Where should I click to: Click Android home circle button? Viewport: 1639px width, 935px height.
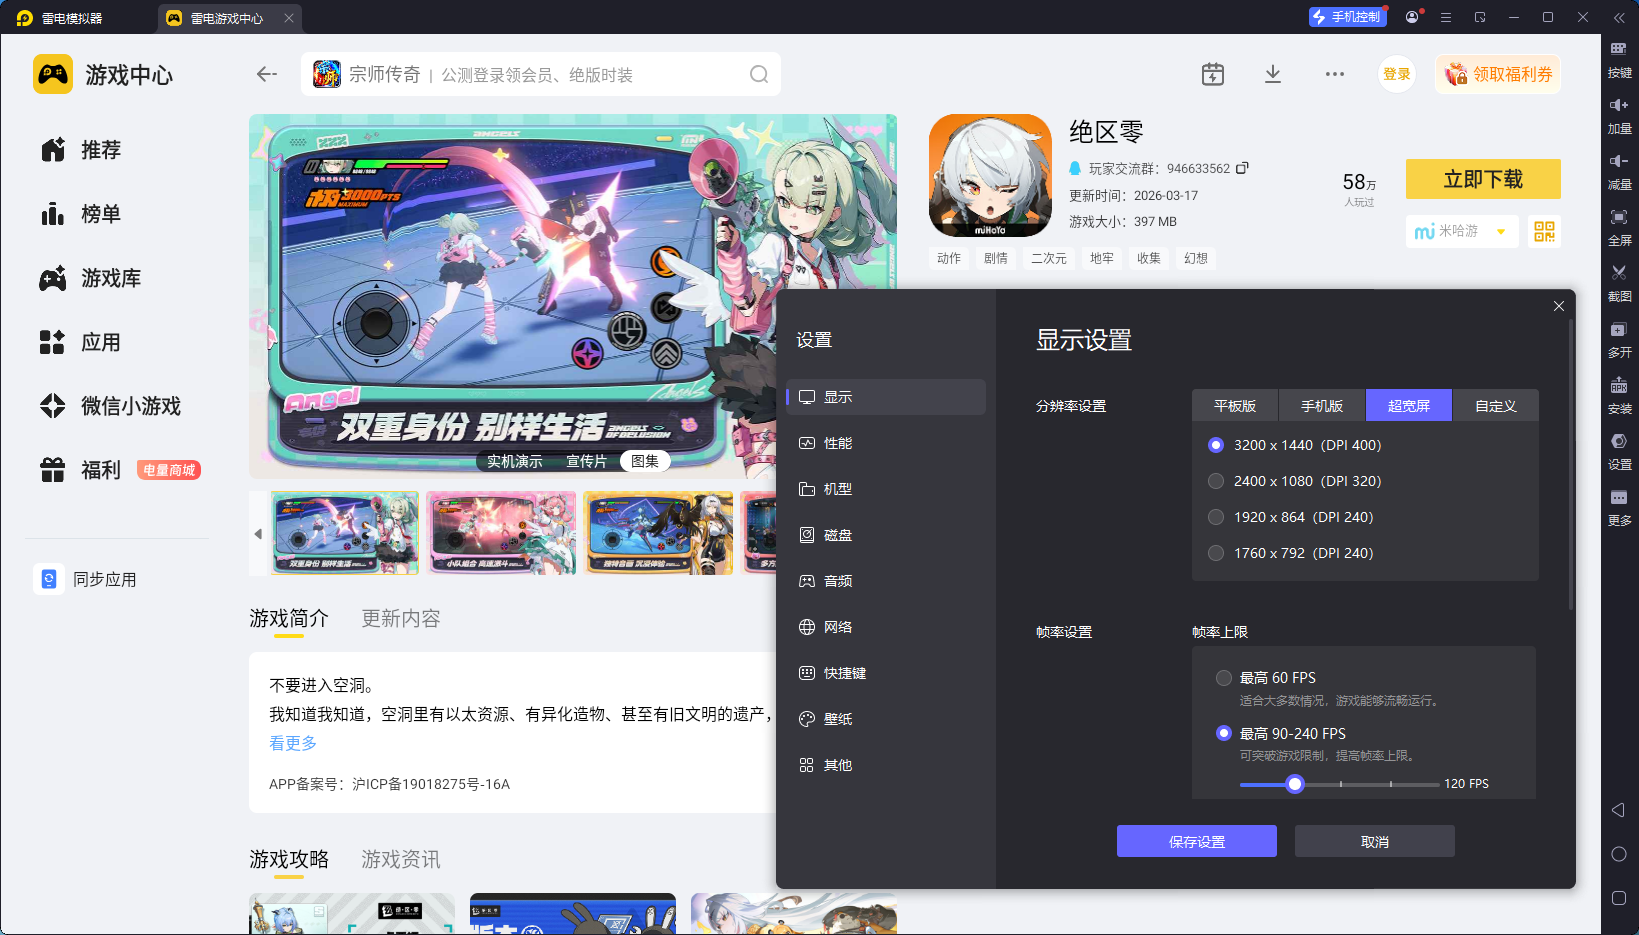[1619, 854]
